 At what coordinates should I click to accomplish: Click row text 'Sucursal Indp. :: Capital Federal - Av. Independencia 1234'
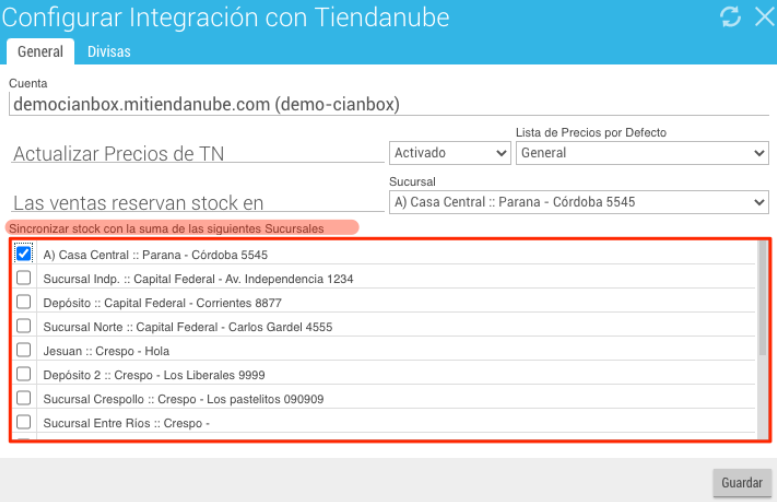(x=198, y=279)
